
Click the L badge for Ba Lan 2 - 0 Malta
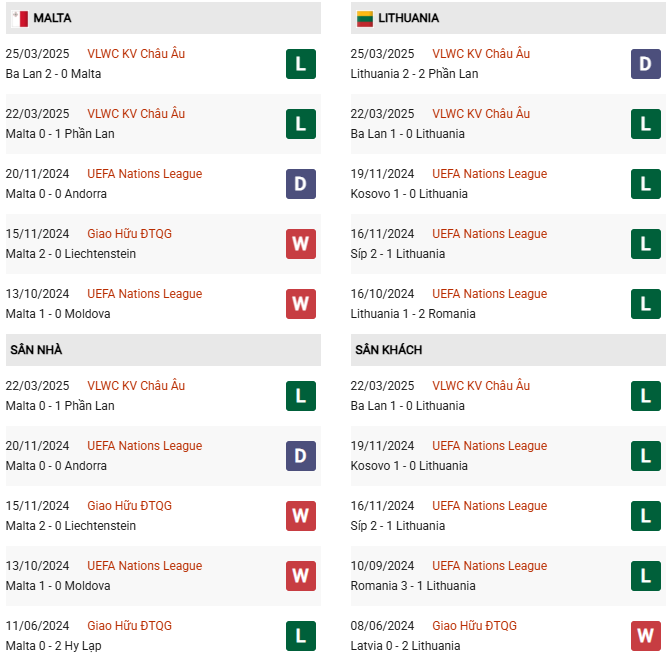301,64
